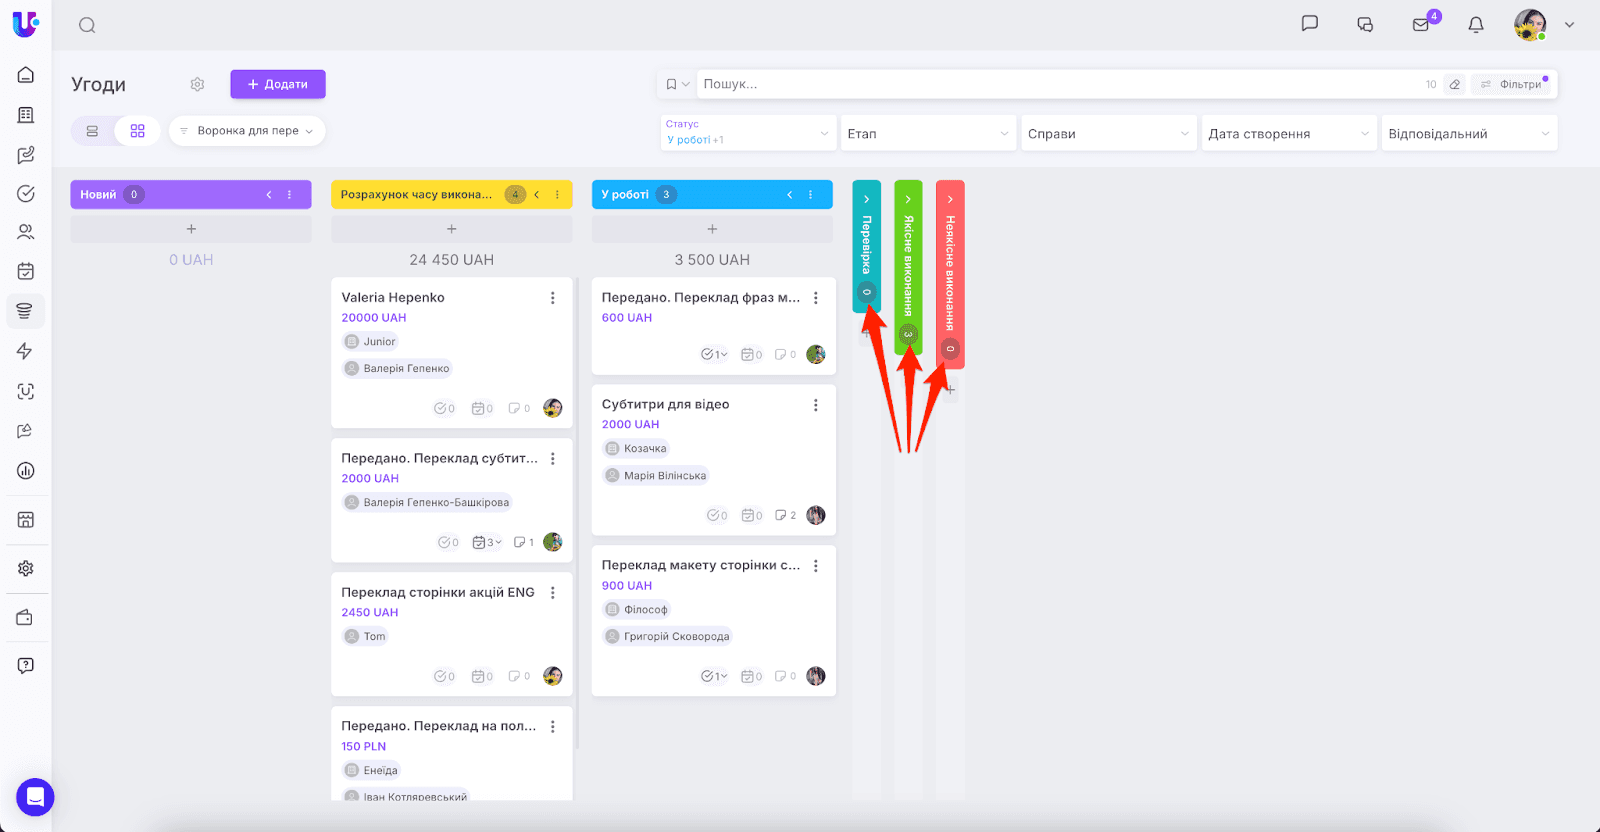Image resolution: width=1600 pixels, height=832 pixels.
Task: Click the Григорій Сковорода contact chip
Action: click(667, 637)
